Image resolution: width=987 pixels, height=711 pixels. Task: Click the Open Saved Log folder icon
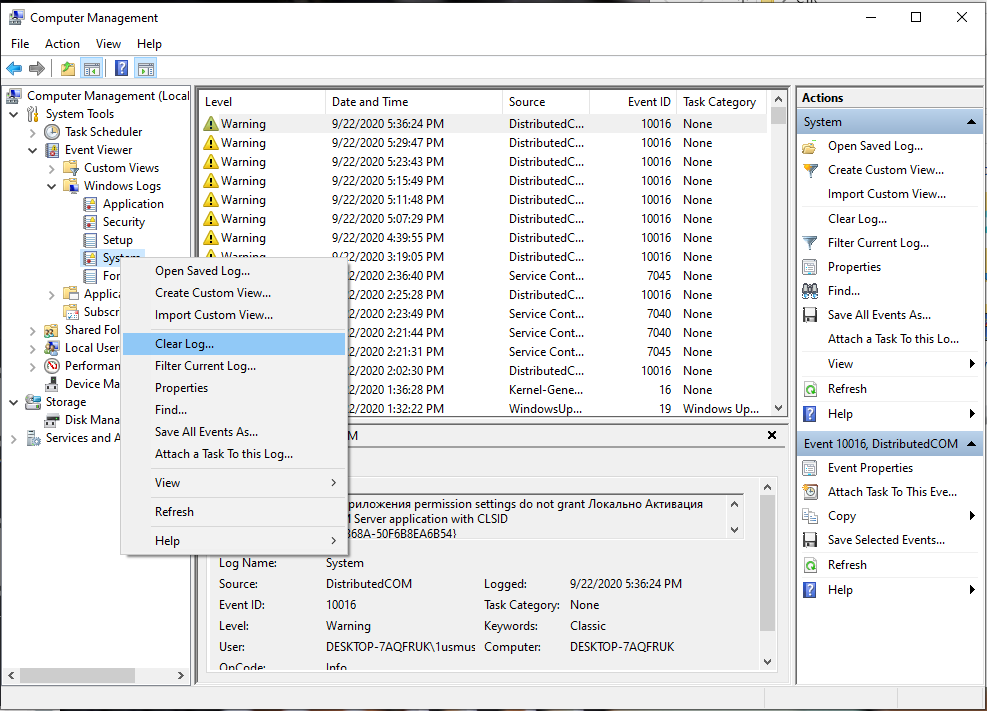[810, 147]
